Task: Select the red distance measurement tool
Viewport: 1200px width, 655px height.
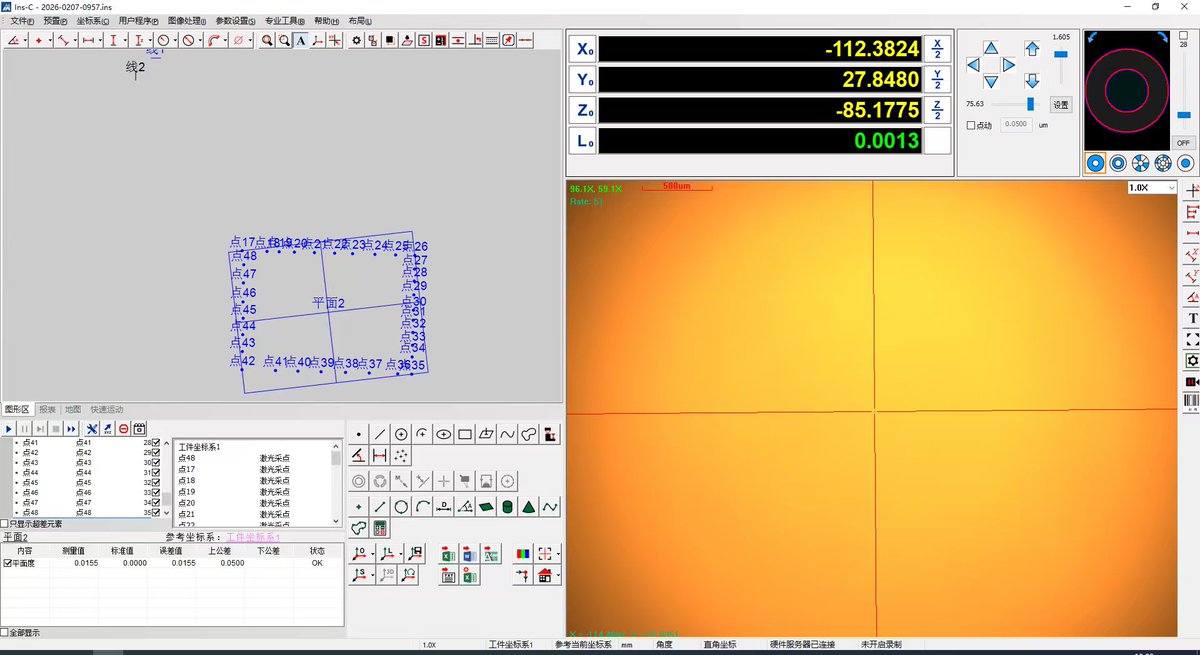Action: pyautogui.click(x=380, y=456)
